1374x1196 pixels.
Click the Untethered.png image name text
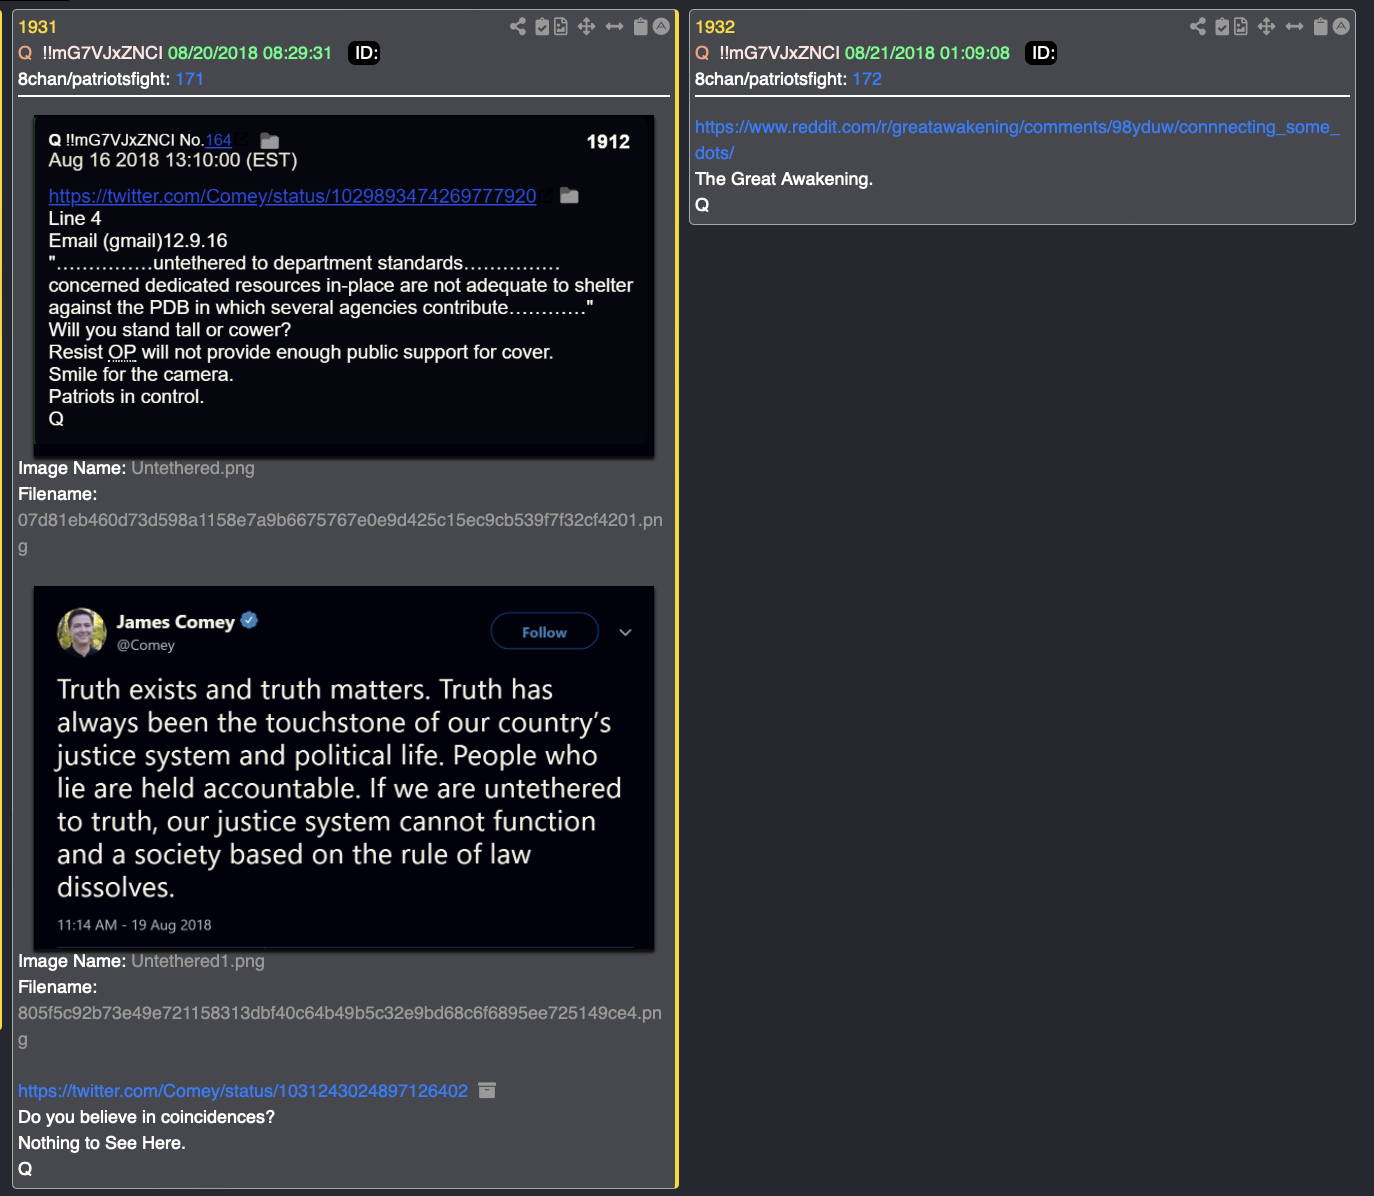(x=193, y=468)
